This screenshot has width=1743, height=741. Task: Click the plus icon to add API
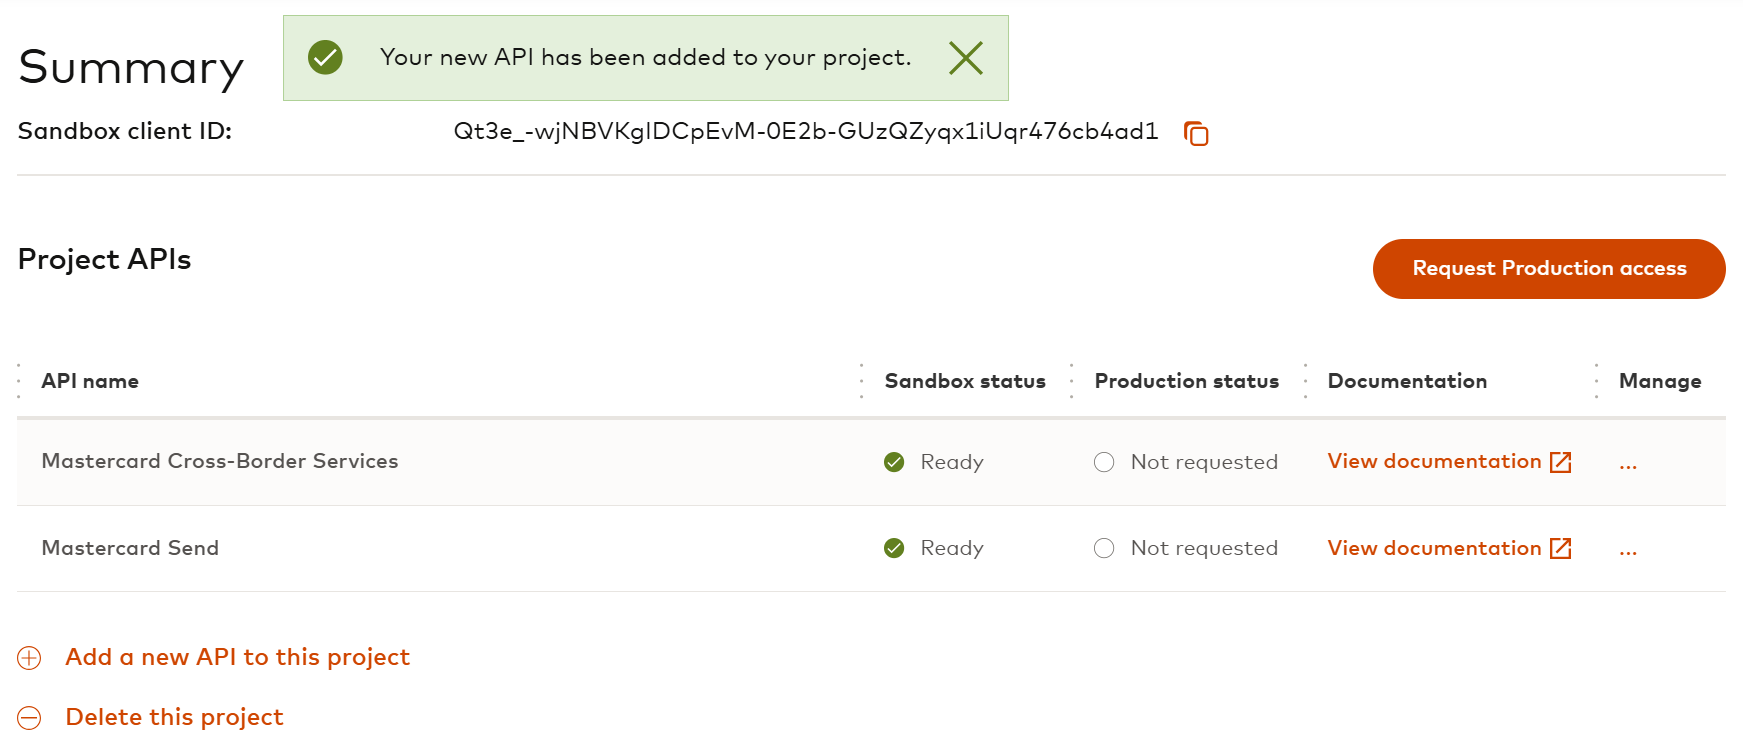click(30, 658)
